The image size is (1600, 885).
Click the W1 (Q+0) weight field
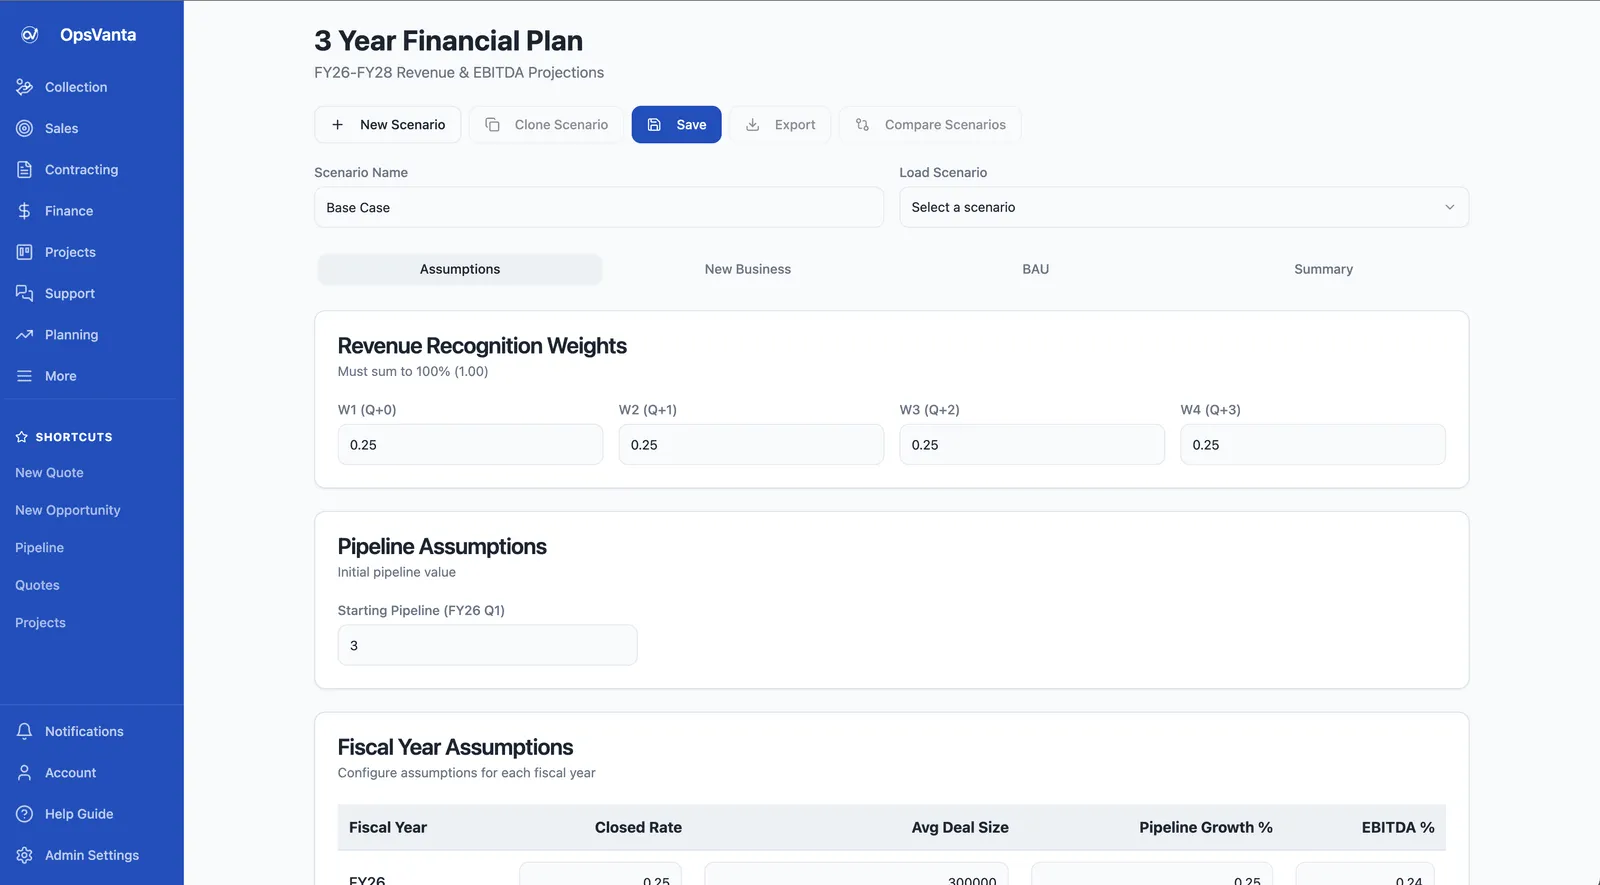click(470, 445)
